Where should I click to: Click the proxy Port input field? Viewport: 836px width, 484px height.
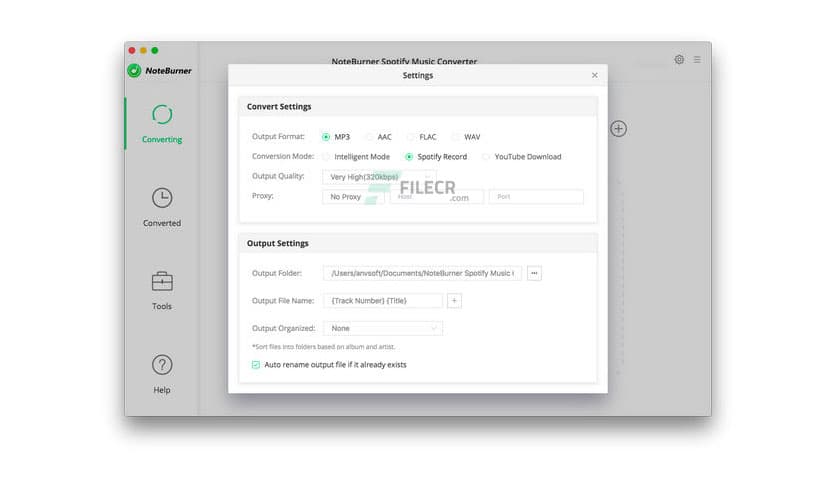pos(536,197)
